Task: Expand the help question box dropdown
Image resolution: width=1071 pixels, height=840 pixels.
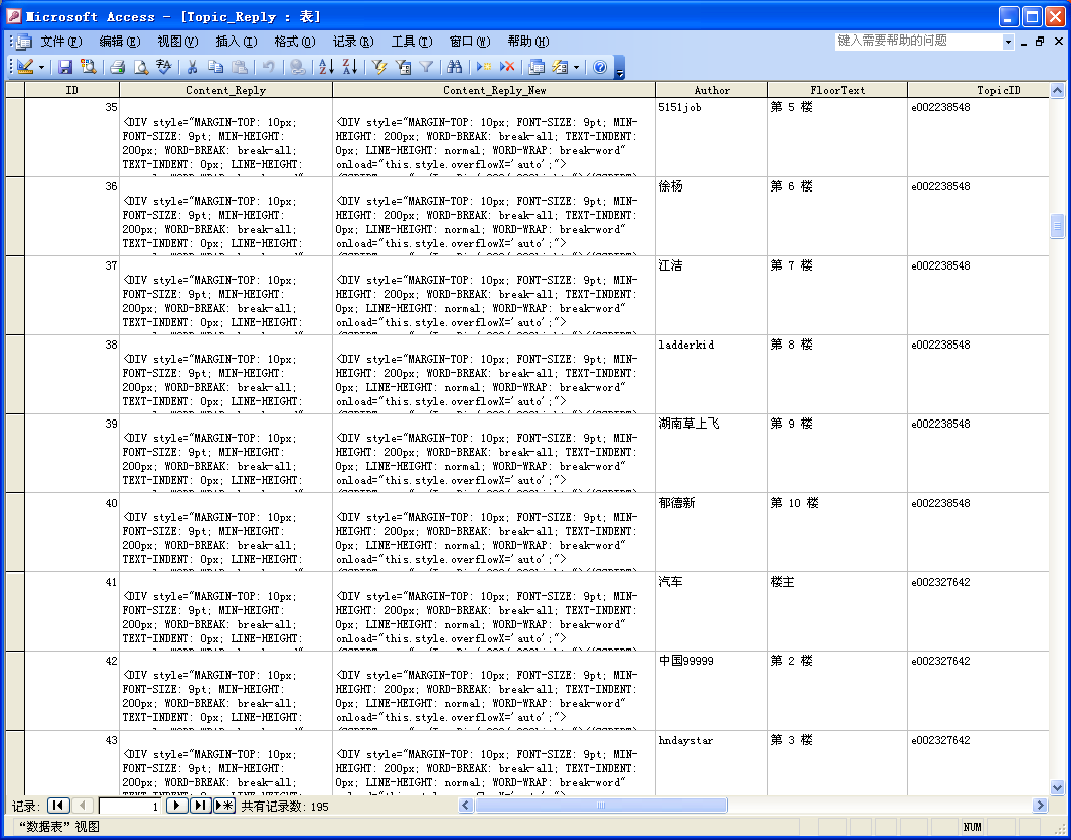Action: pyautogui.click(x=1008, y=42)
